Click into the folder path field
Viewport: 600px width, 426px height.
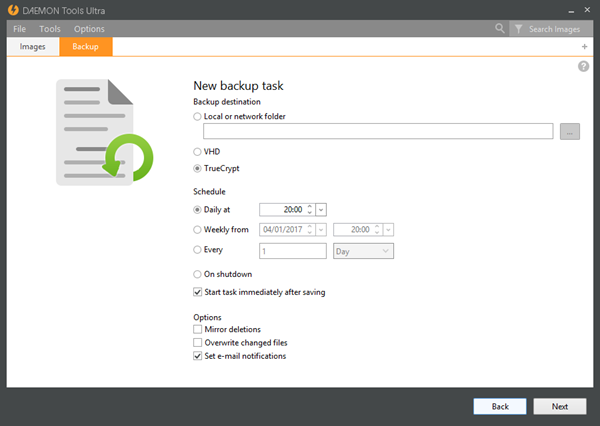[378, 131]
